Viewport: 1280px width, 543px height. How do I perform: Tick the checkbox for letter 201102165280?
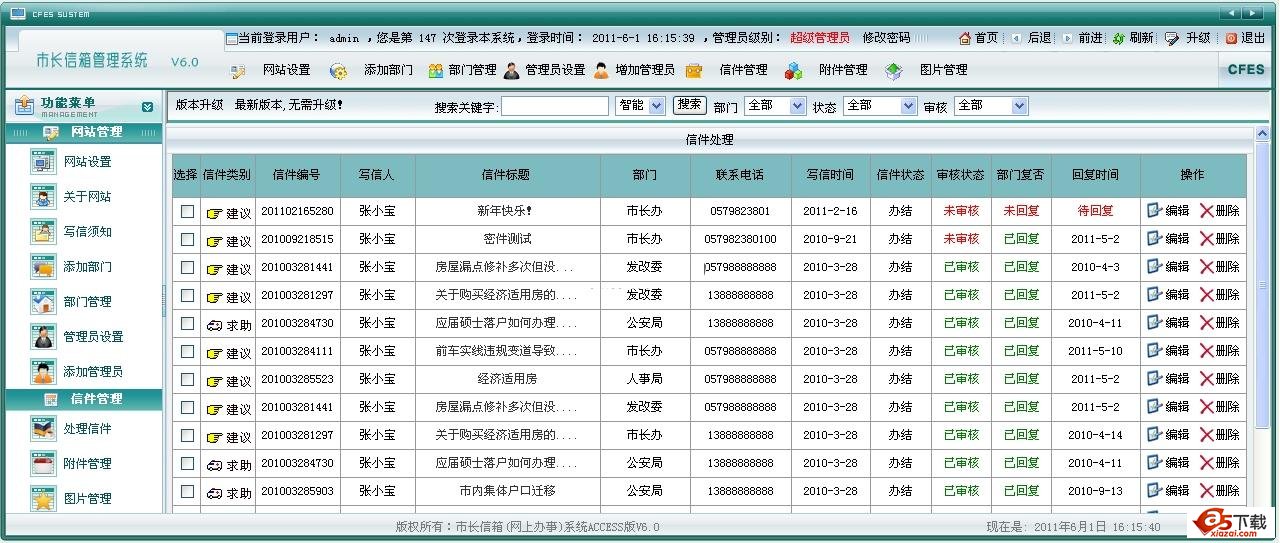tap(187, 212)
